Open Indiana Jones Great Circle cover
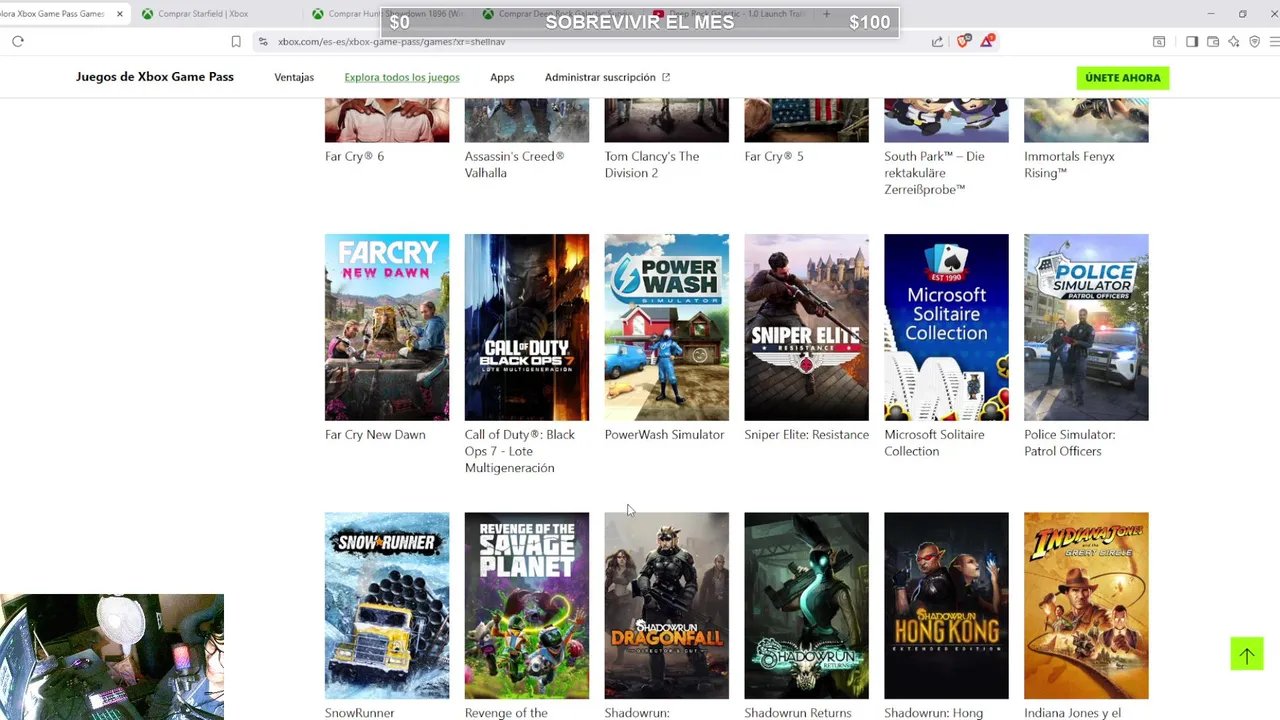Image resolution: width=1280 pixels, height=720 pixels. (x=1086, y=606)
